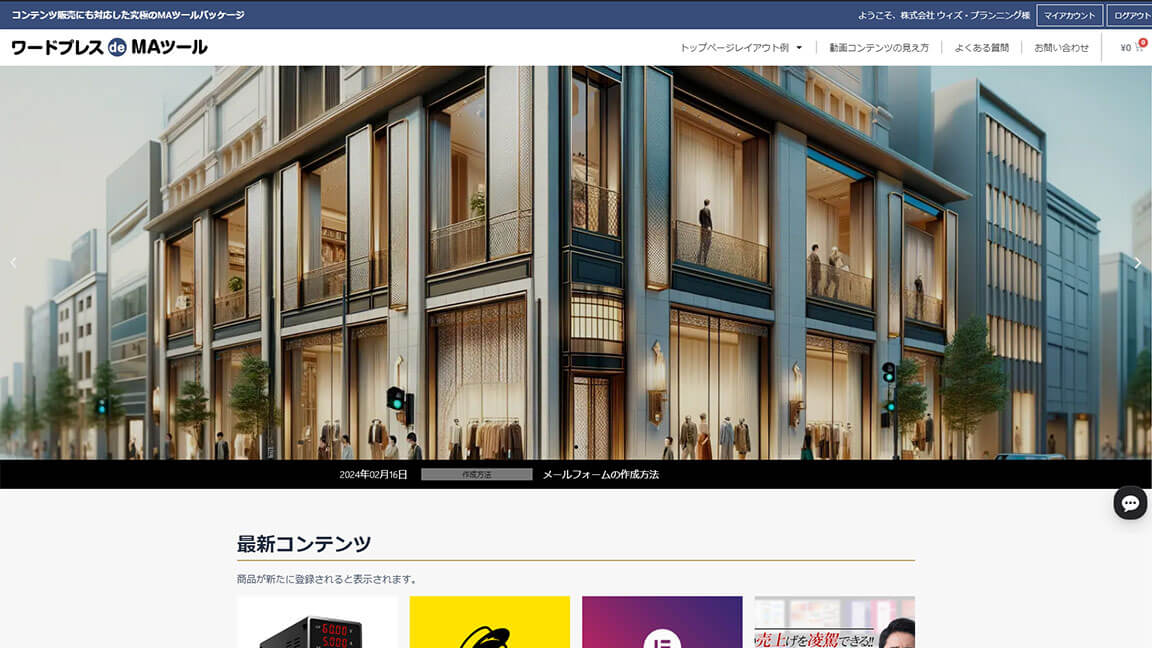Viewport: 1152px width, 648px height.
Task: Expand the トップページレイアウト例 dropdown arrow
Action: 799,48
